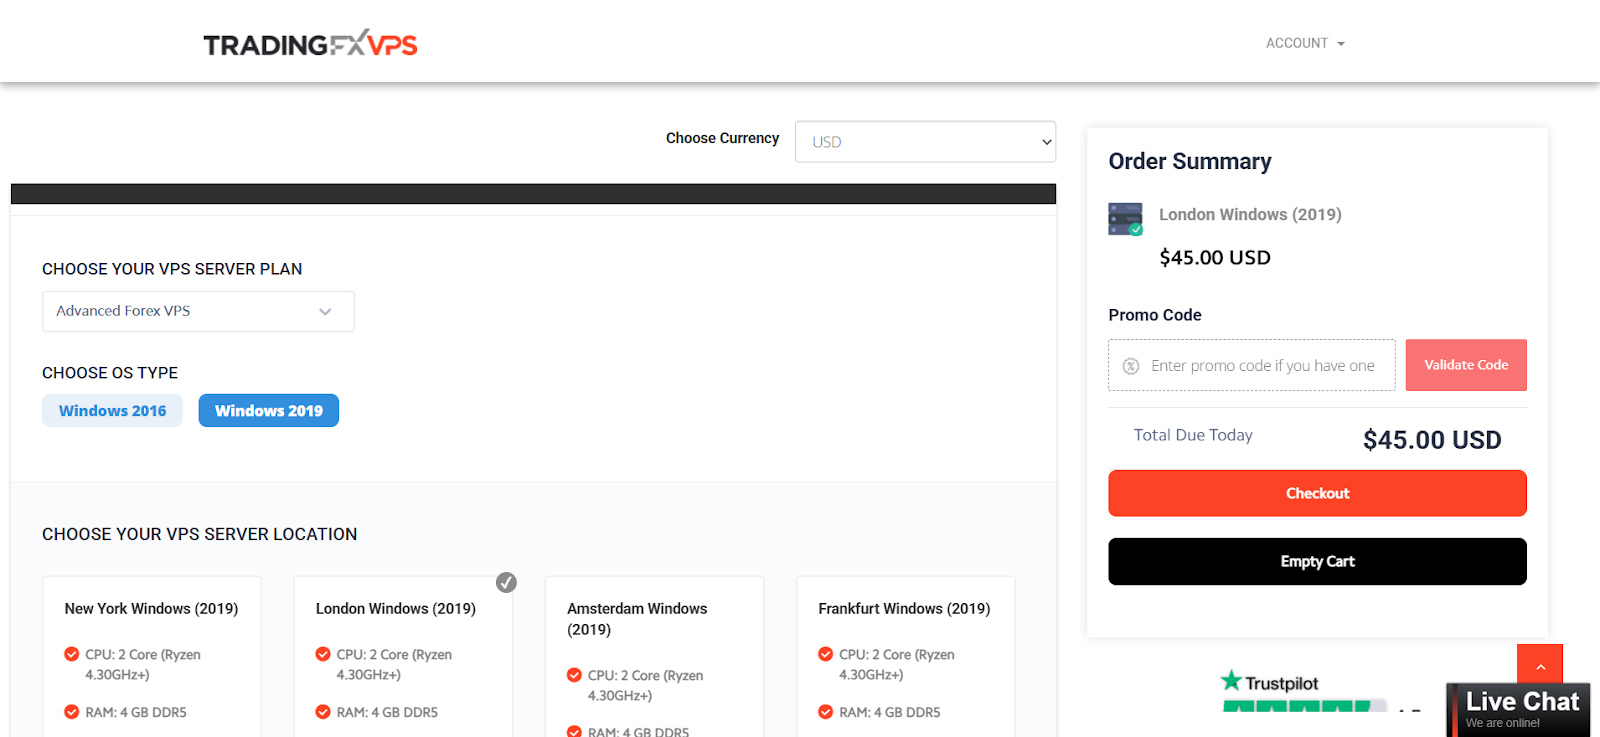The width and height of the screenshot is (1600, 737).
Task: Click the CPU checkmark icon in Amsterdam card
Action: pyautogui.click(x=574, y=675)
